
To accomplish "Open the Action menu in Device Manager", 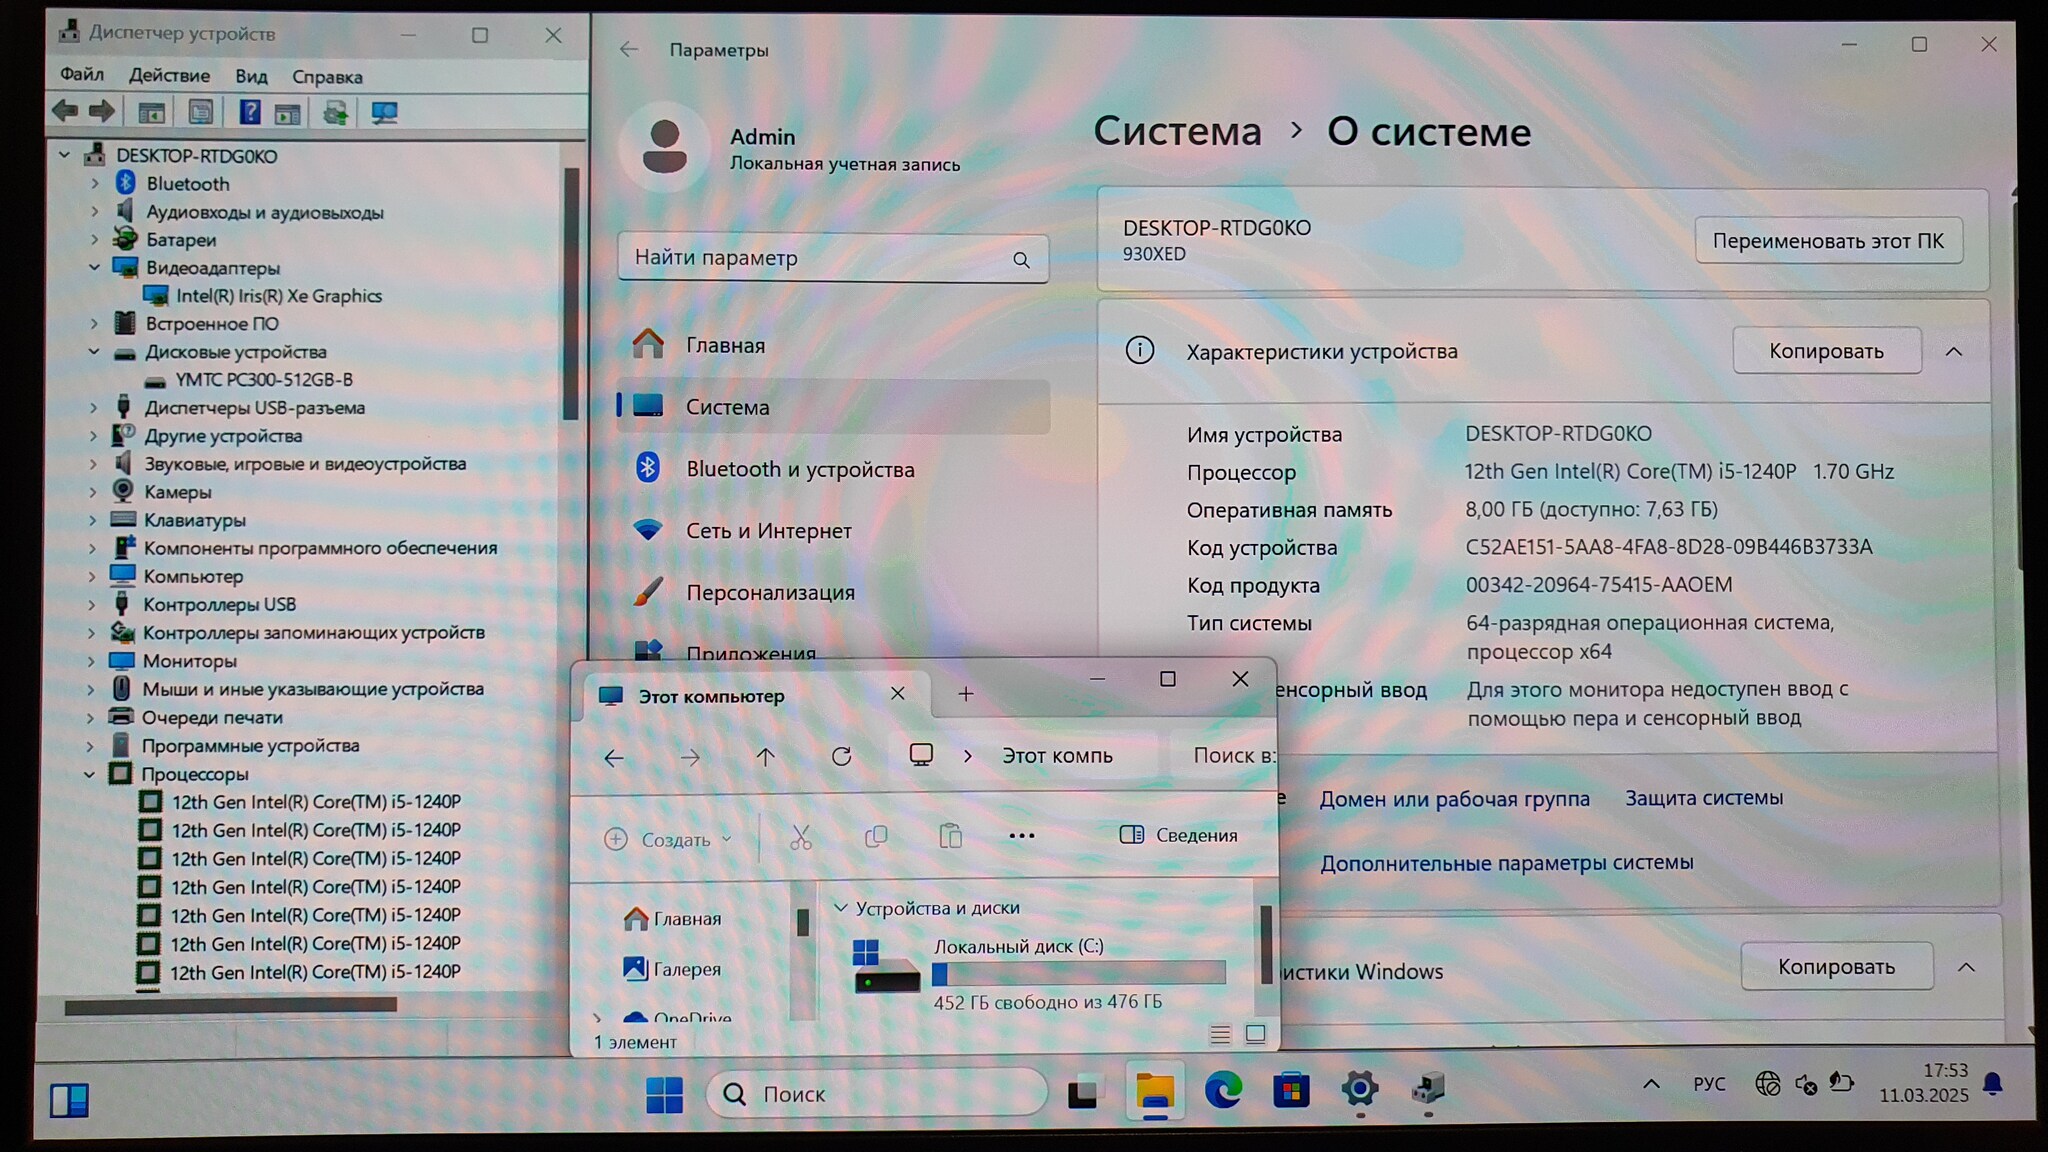I will [169, 76].
